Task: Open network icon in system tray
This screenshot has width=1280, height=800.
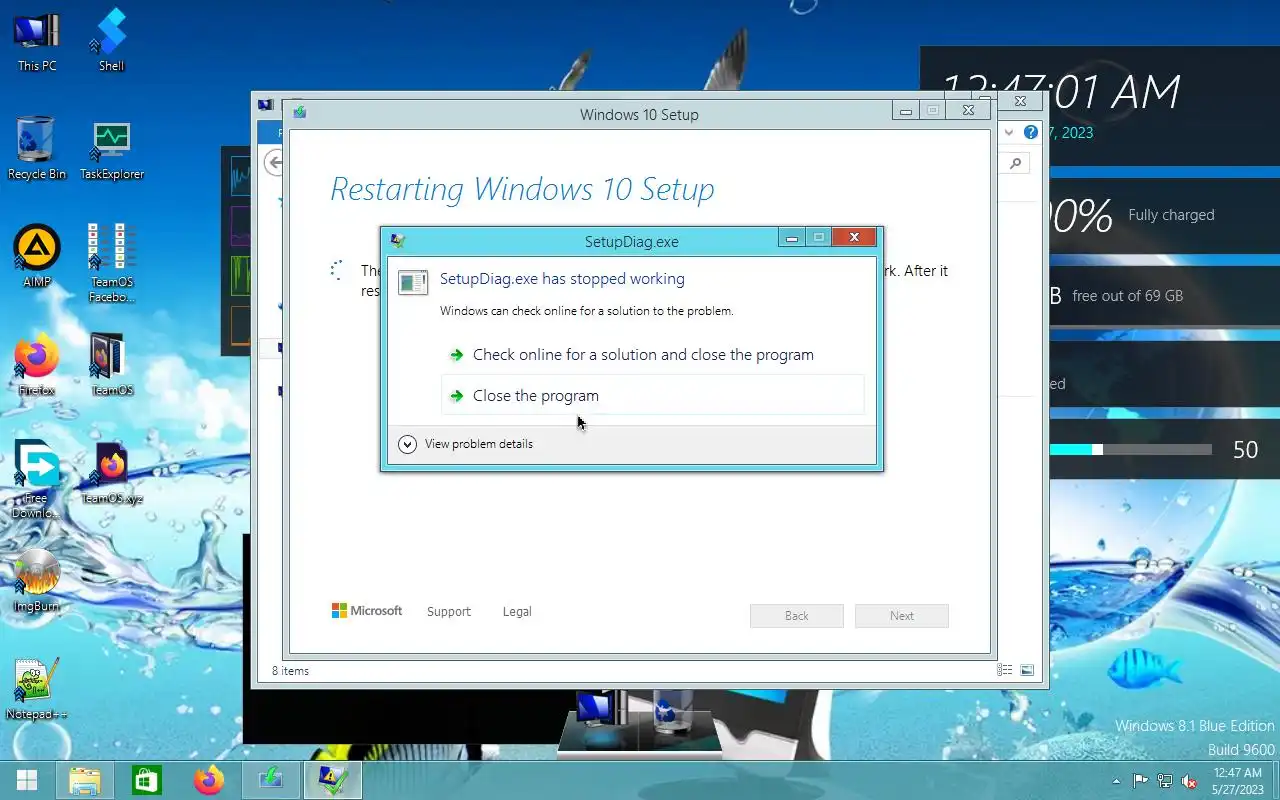Action: (x=1165, y=781)
